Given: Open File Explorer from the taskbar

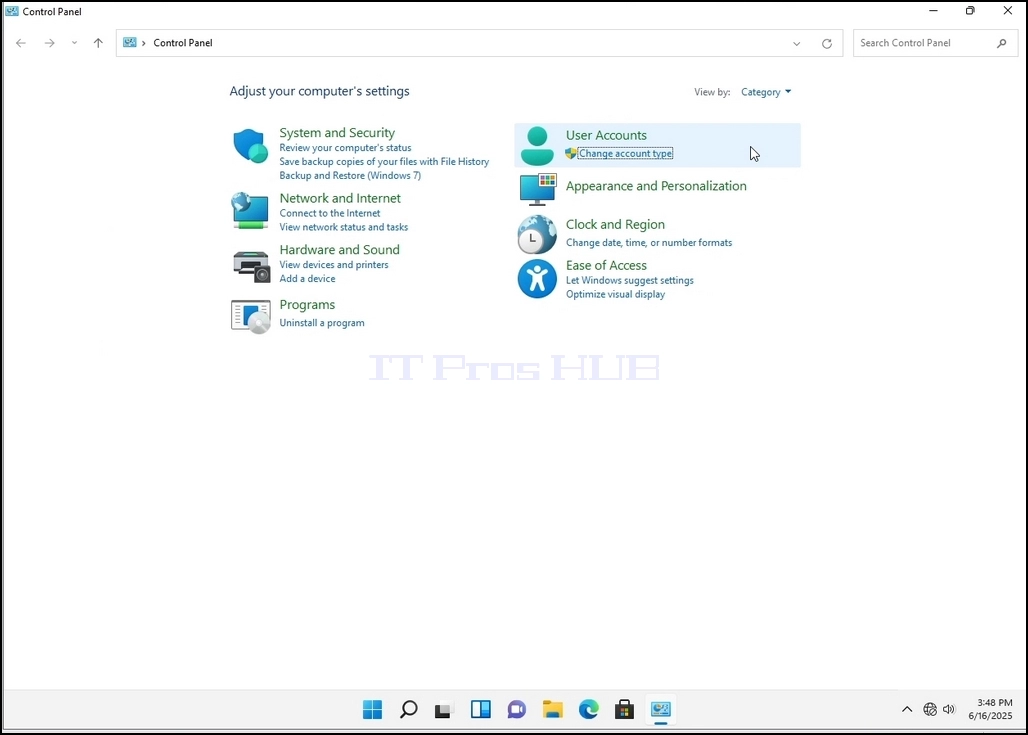Looking at the screenshot, I should 553,709.
